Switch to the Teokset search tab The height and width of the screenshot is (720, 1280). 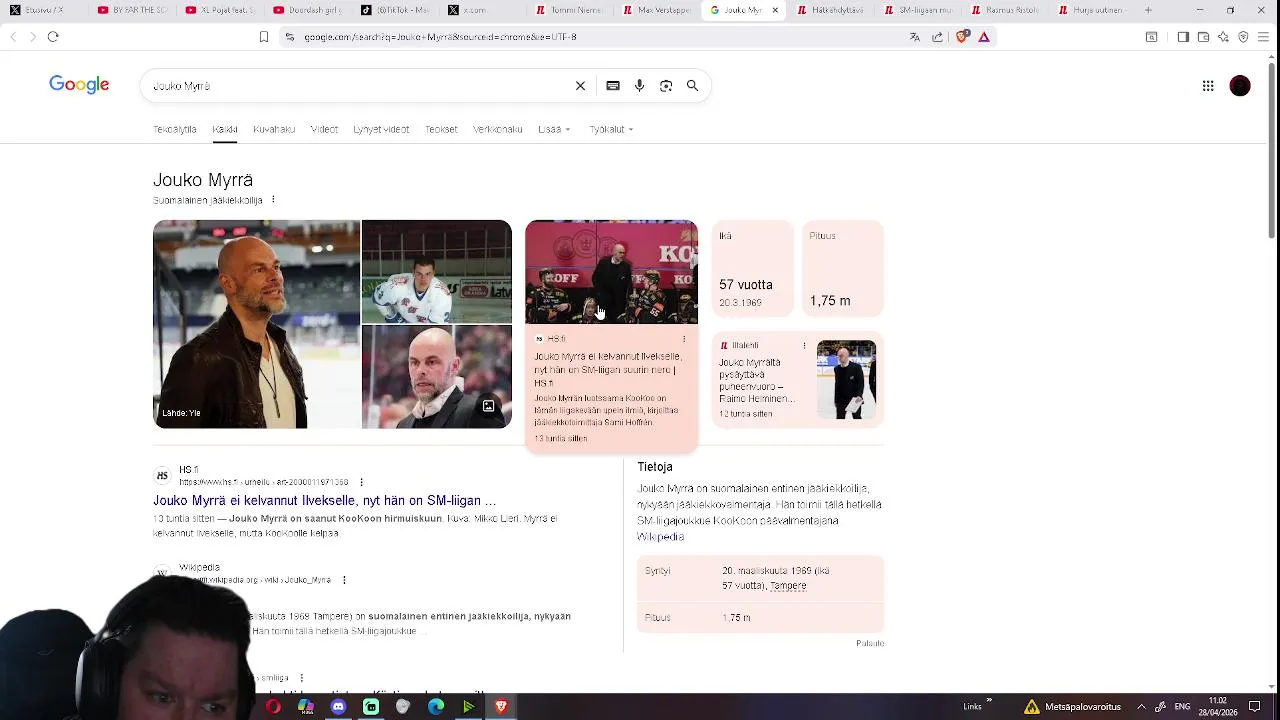[x=441, y=129]
